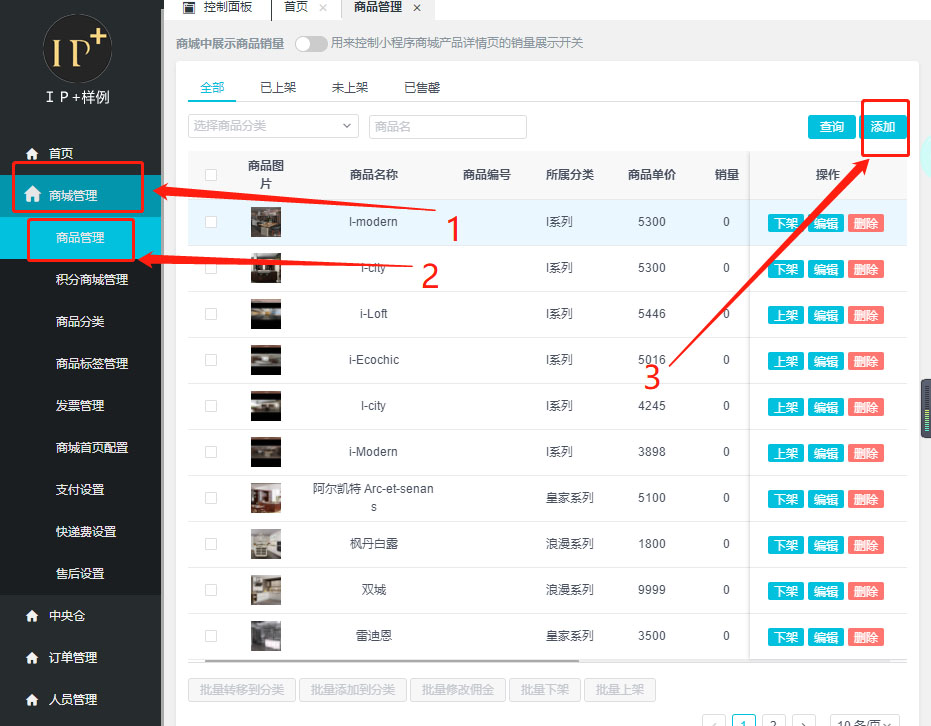Click the 中央仓 sidebar icon
Image resolution: width=931 pixels, height=726 pixels.
tap(32, 616)
